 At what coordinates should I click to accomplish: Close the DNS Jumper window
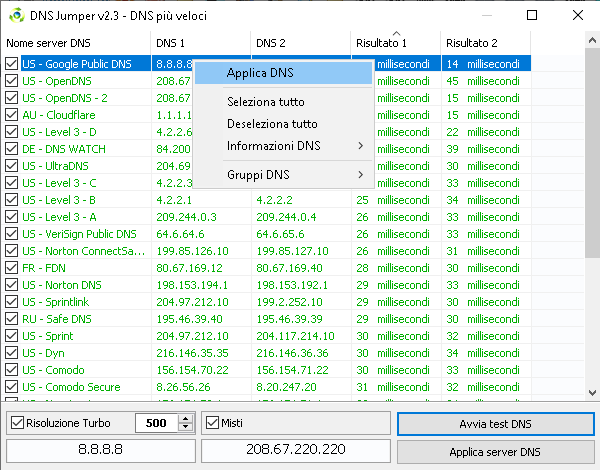[x=578, y=15]
